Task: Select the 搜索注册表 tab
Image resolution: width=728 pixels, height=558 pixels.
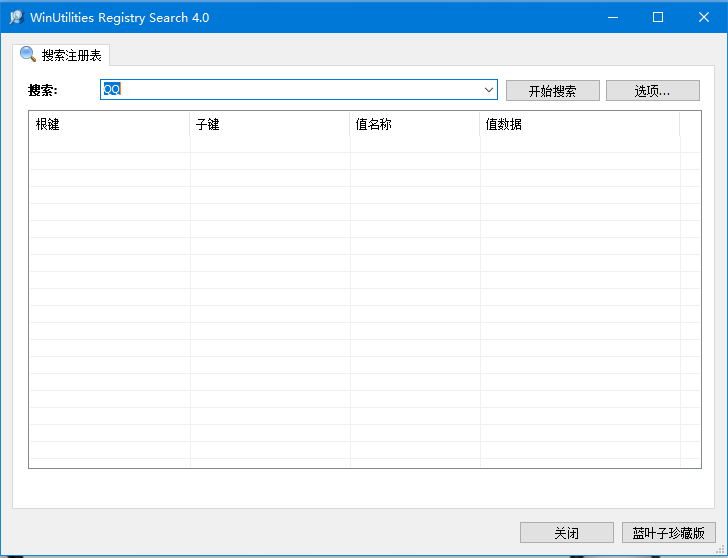Action: click(x=61, y=55)
